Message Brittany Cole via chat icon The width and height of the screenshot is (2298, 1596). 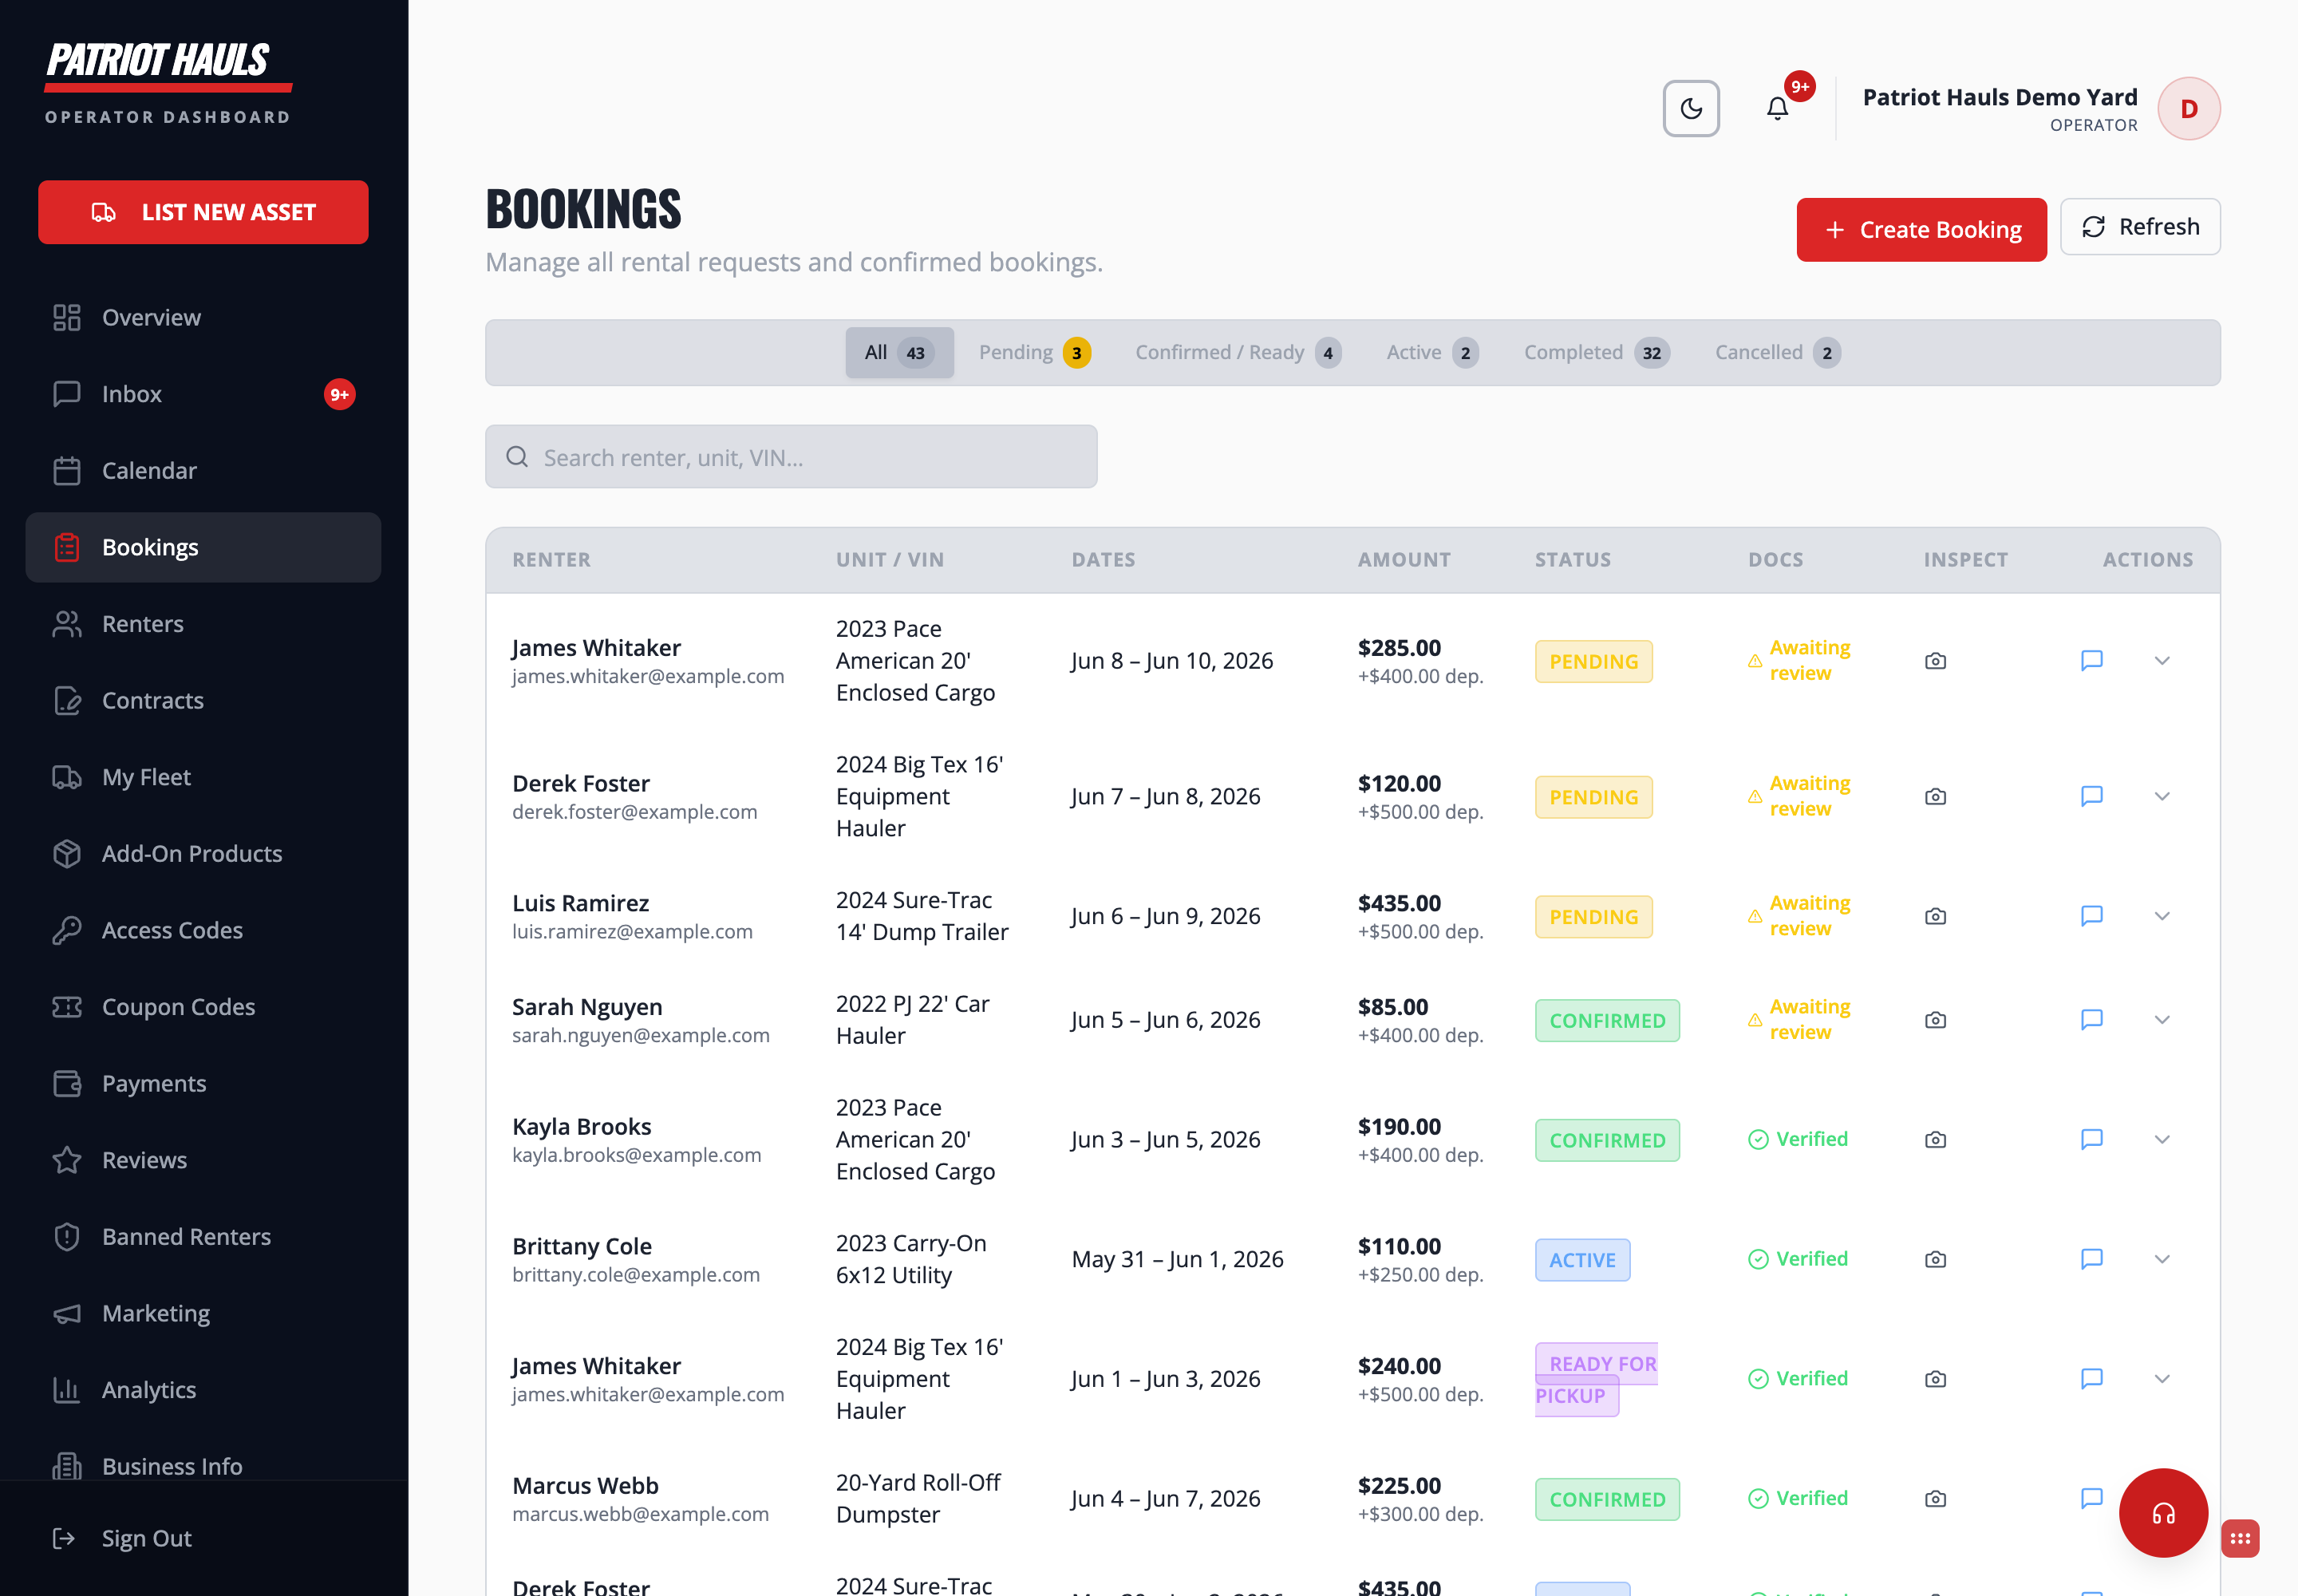point(2091,1259)
